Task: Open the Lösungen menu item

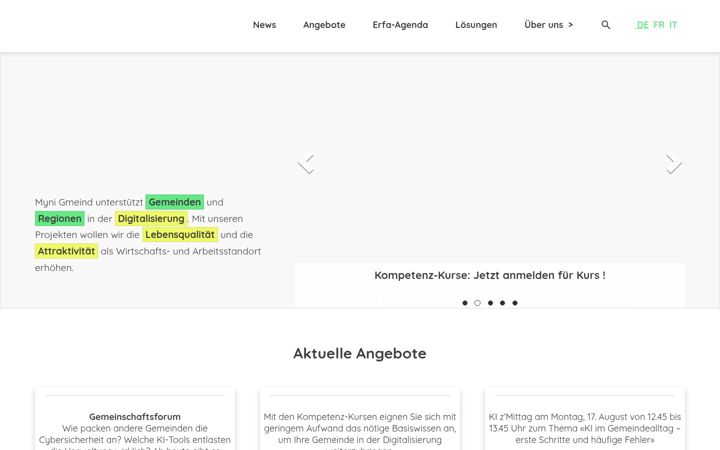Action: coord(476,25)
